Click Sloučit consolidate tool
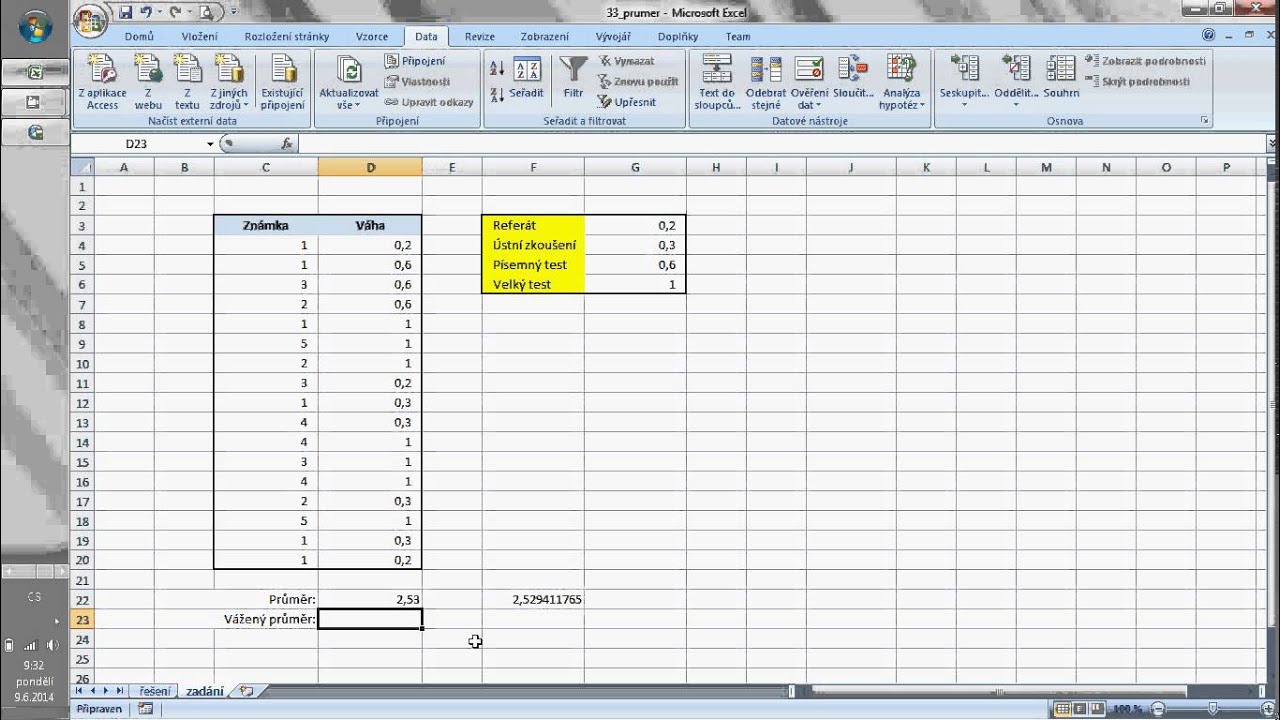Viewport: 1280px width, 720px height. [x=853, y=79]
